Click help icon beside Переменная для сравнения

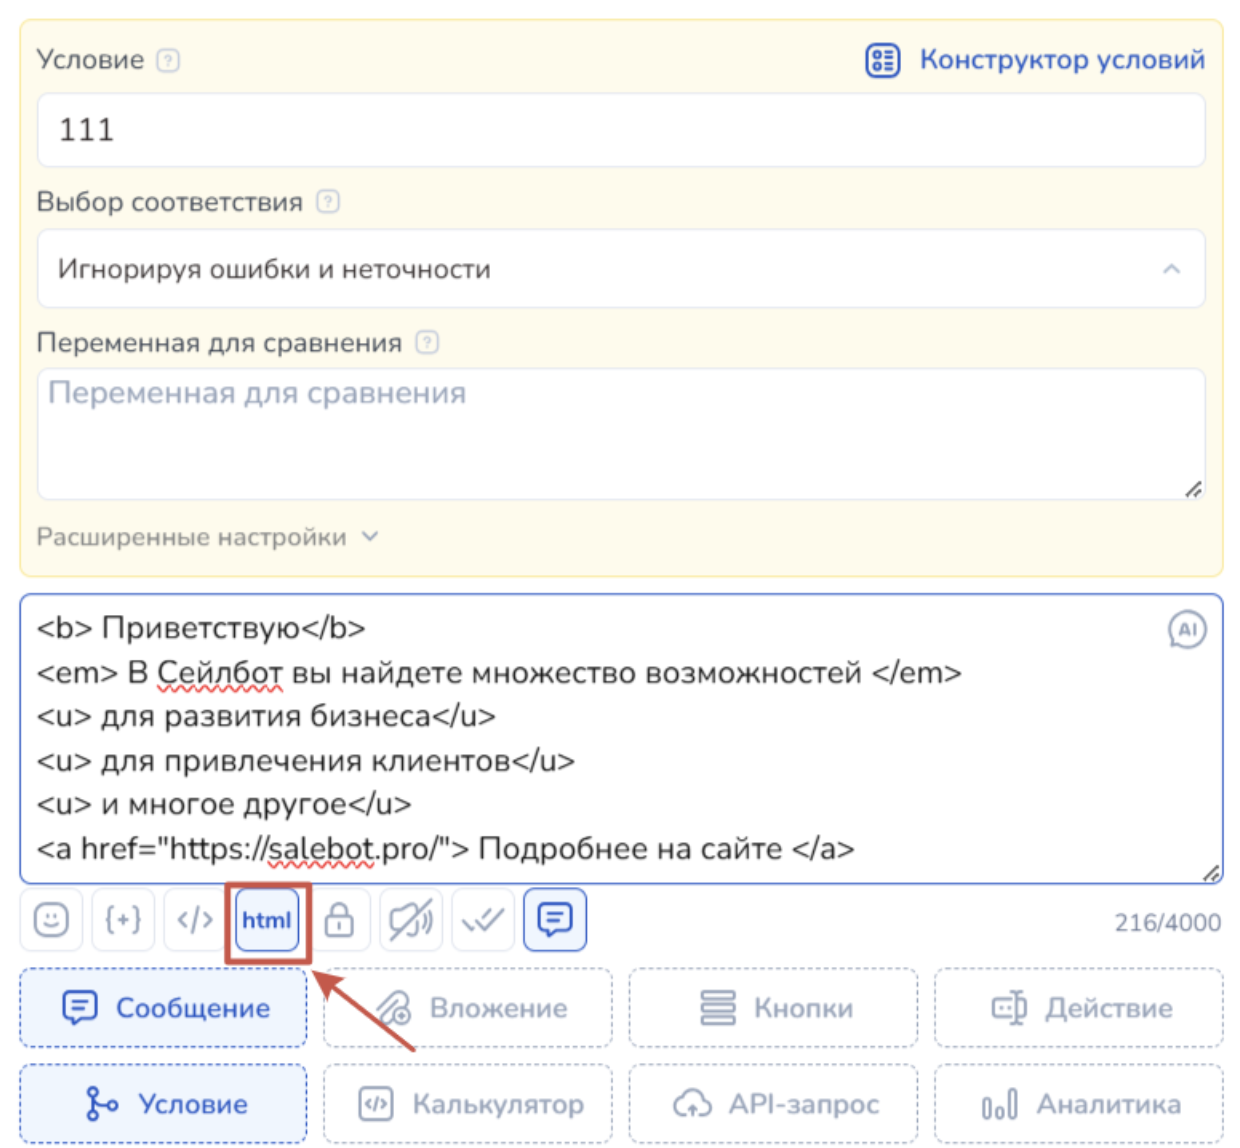427,343
